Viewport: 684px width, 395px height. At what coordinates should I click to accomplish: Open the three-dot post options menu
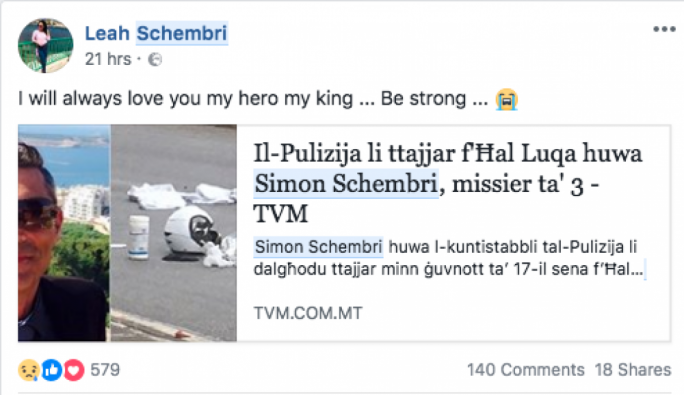tap(664, 29)
